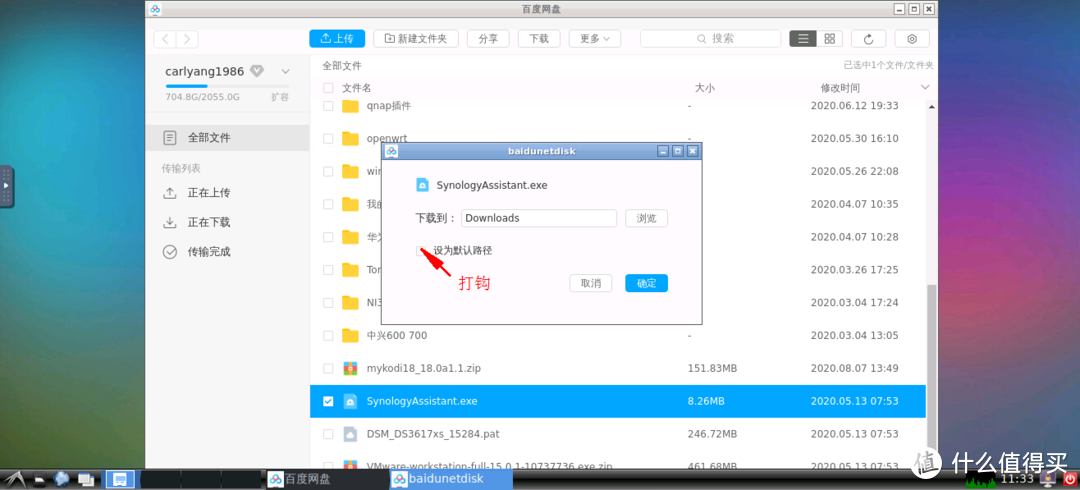Check the mykodi18_18.0a1.1.zip checkbox

point(328,369)
